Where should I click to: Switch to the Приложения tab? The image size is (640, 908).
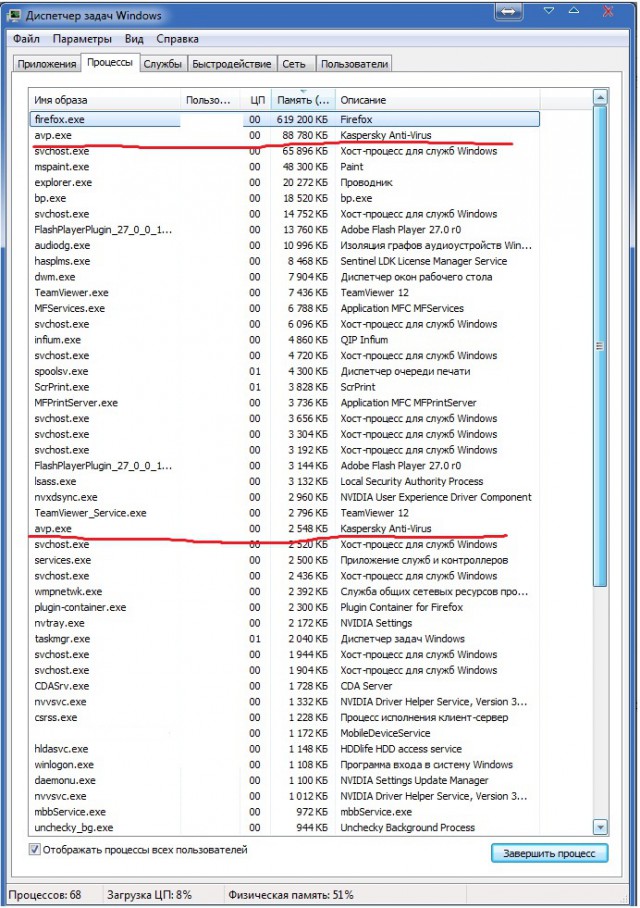click(x=47, y=64)
